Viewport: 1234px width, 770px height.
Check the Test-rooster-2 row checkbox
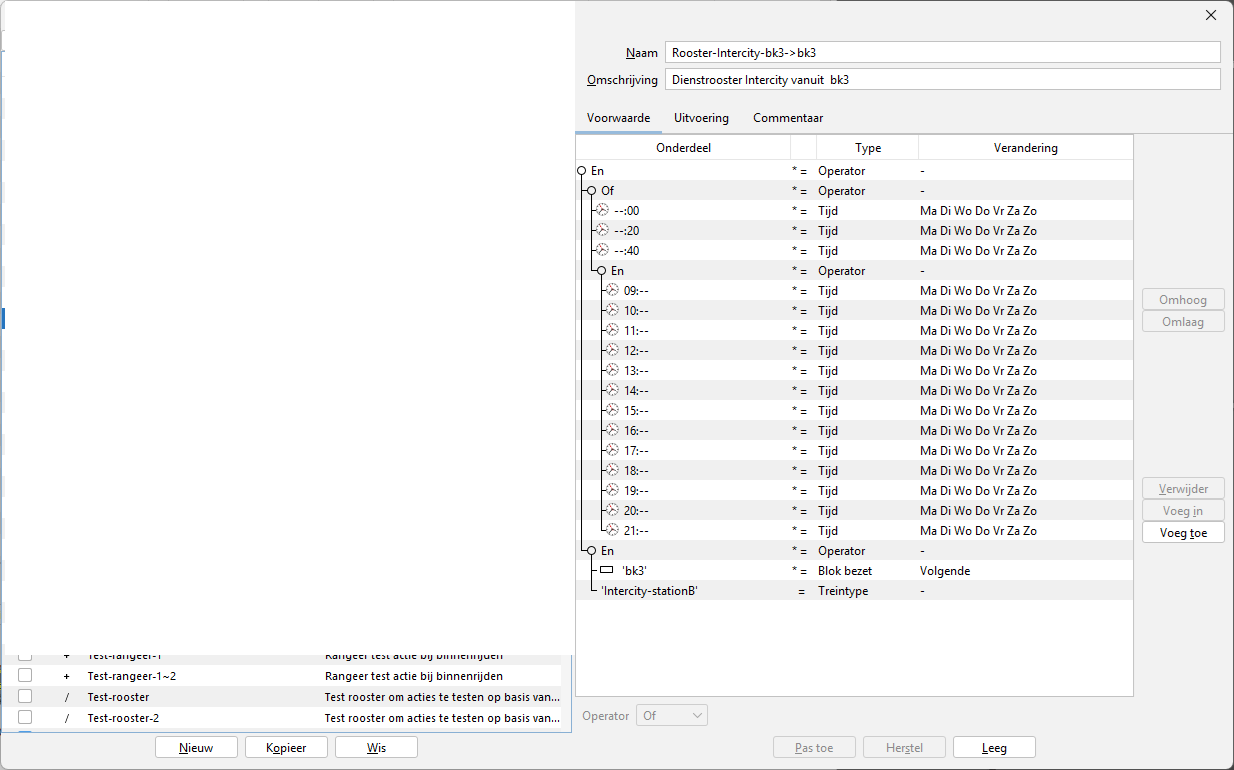(x=25, y=718)
